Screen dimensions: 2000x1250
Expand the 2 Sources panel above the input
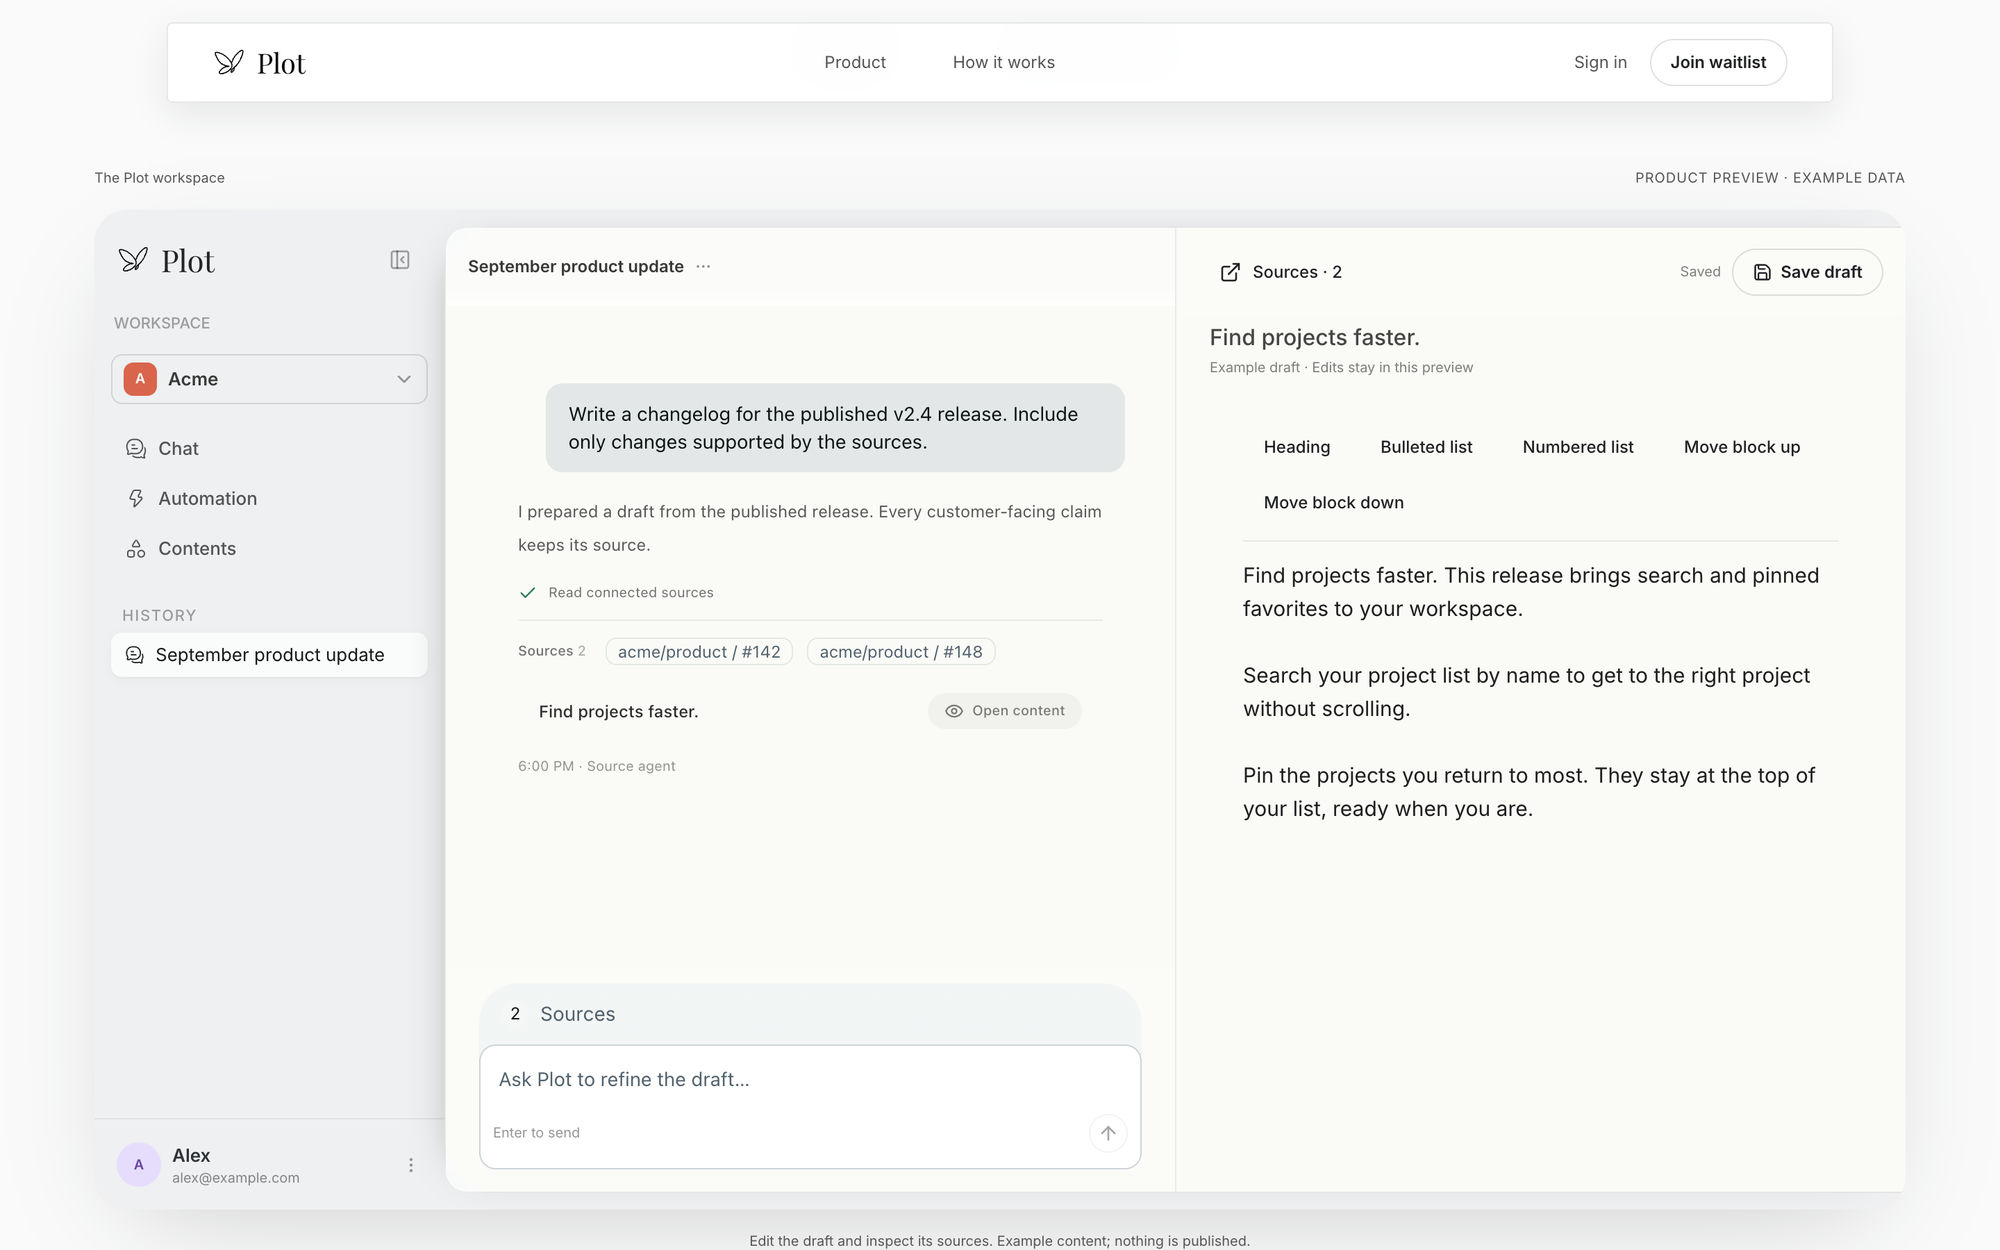810,1014
